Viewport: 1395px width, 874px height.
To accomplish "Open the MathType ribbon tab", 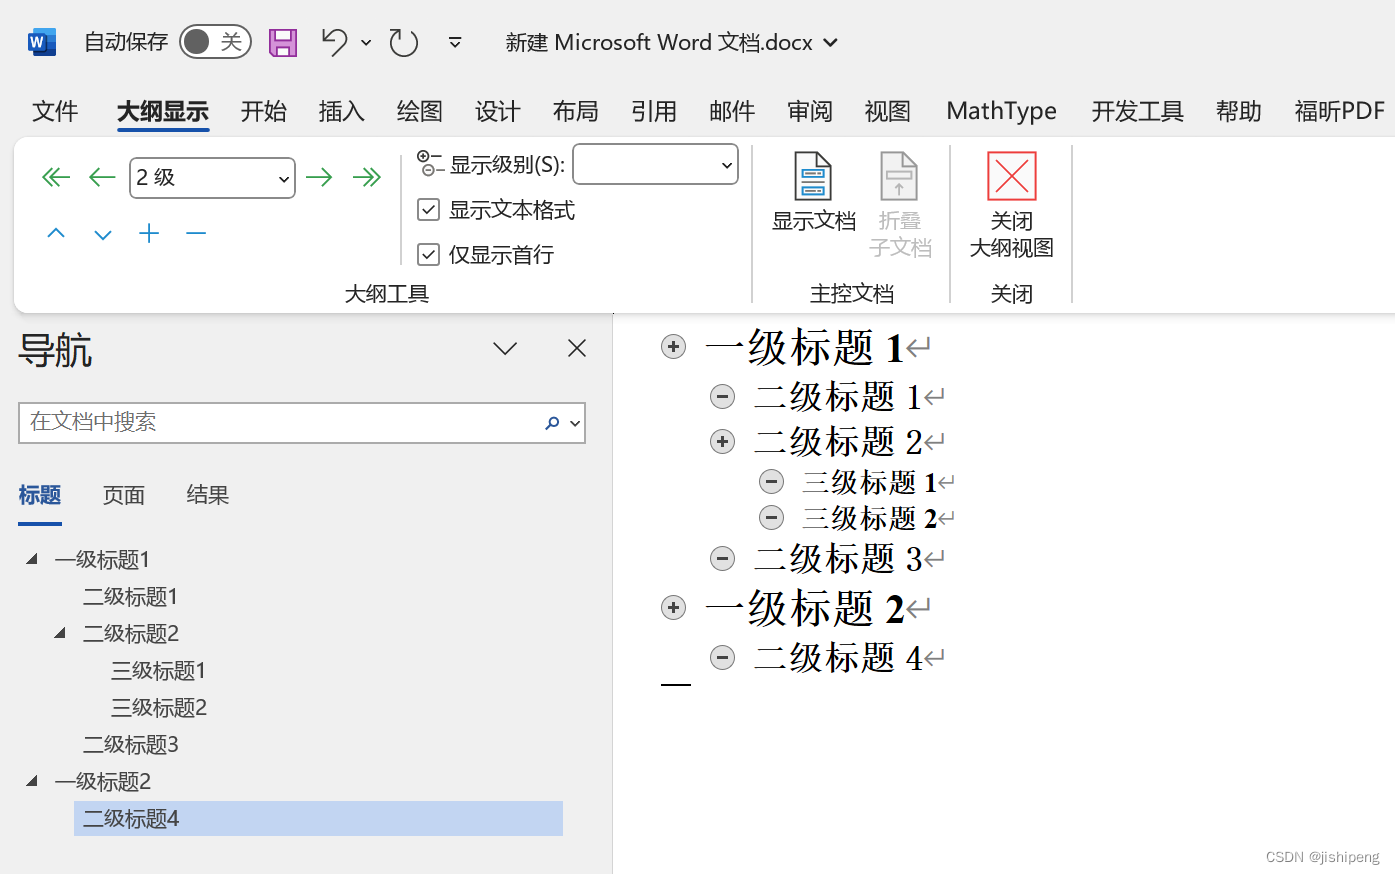I will click(1001, 111).
